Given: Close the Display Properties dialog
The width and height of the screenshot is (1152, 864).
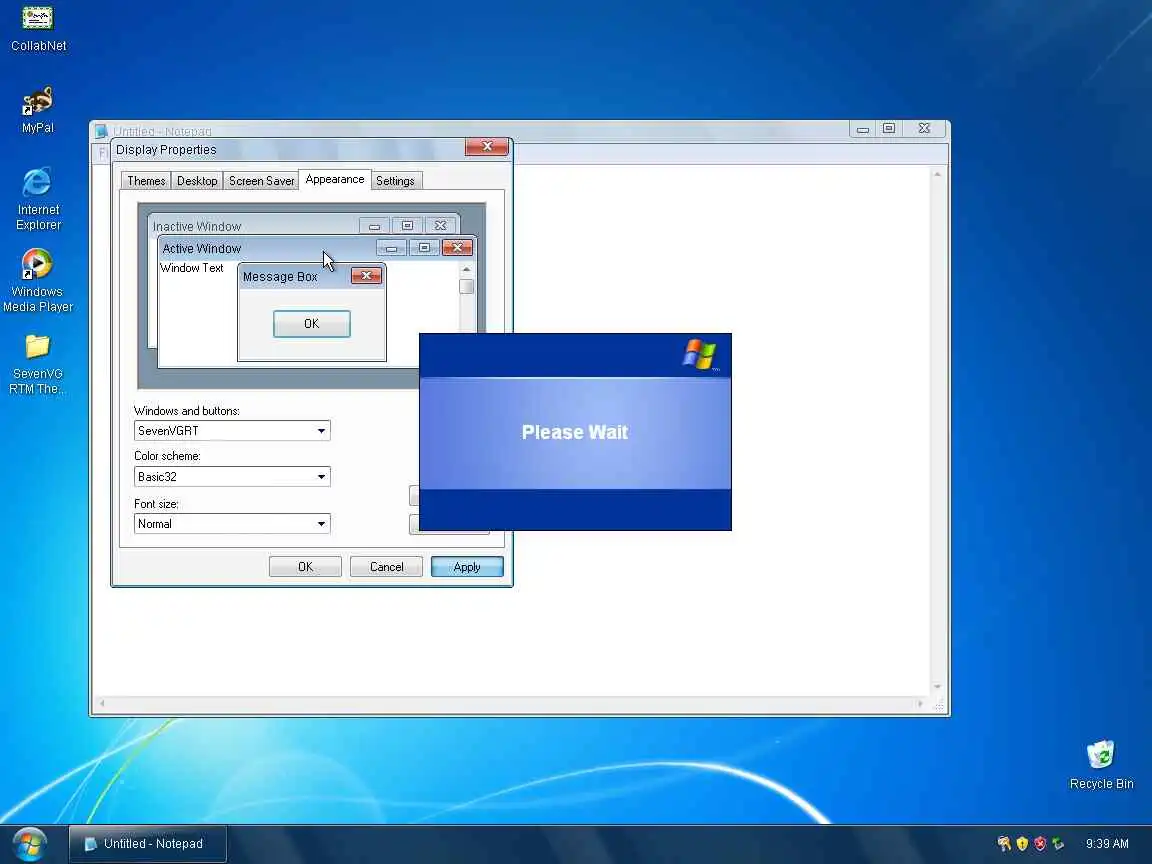Looking at the screenshot, I should (x=486, y=147).
